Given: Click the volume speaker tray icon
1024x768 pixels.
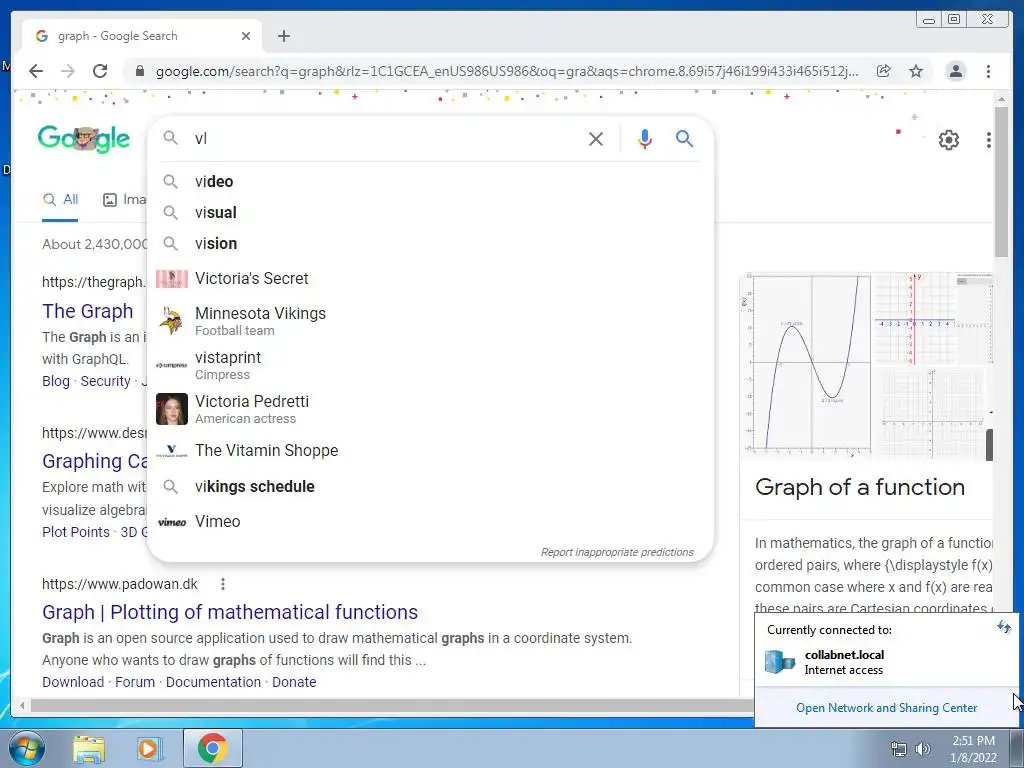Looking at the screenshot, I should pos(922,750).
